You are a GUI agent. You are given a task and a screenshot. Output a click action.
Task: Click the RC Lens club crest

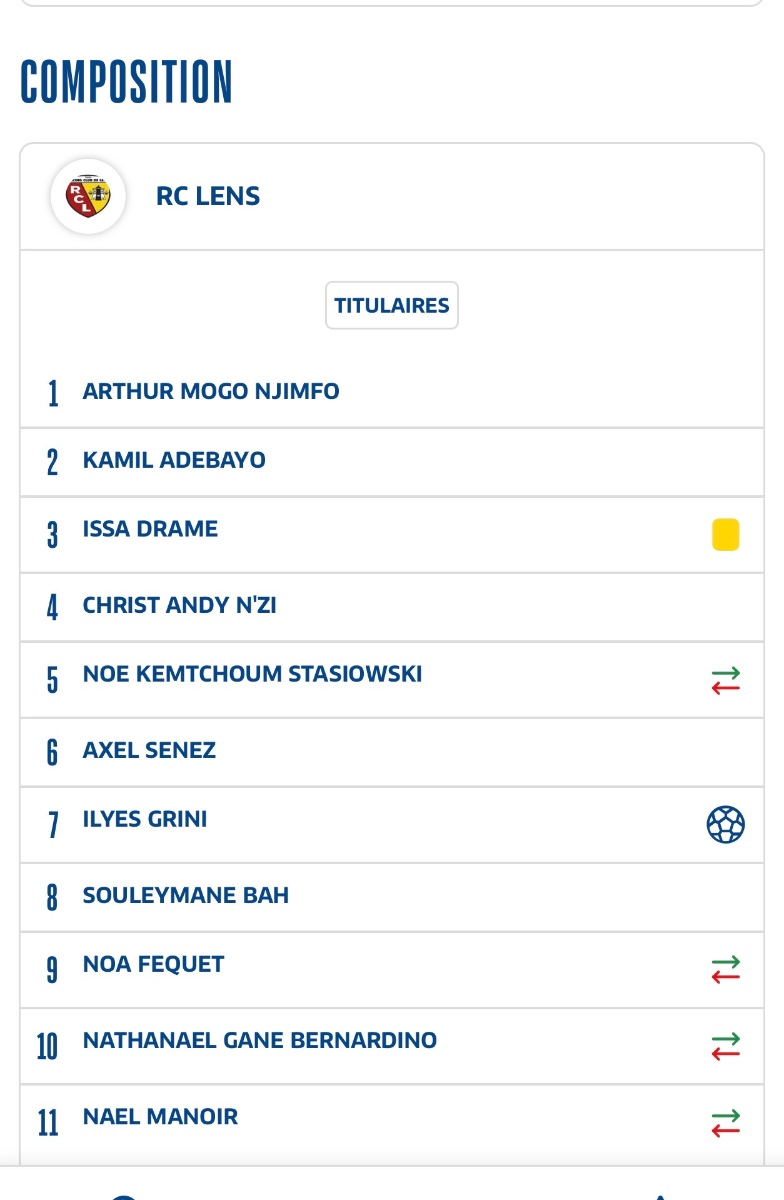pos(88,196)
